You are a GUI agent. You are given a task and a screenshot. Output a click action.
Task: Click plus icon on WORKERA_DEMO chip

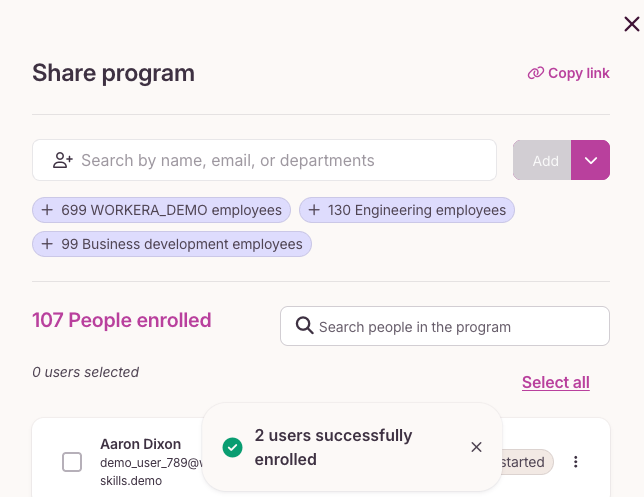click(47, 210)
